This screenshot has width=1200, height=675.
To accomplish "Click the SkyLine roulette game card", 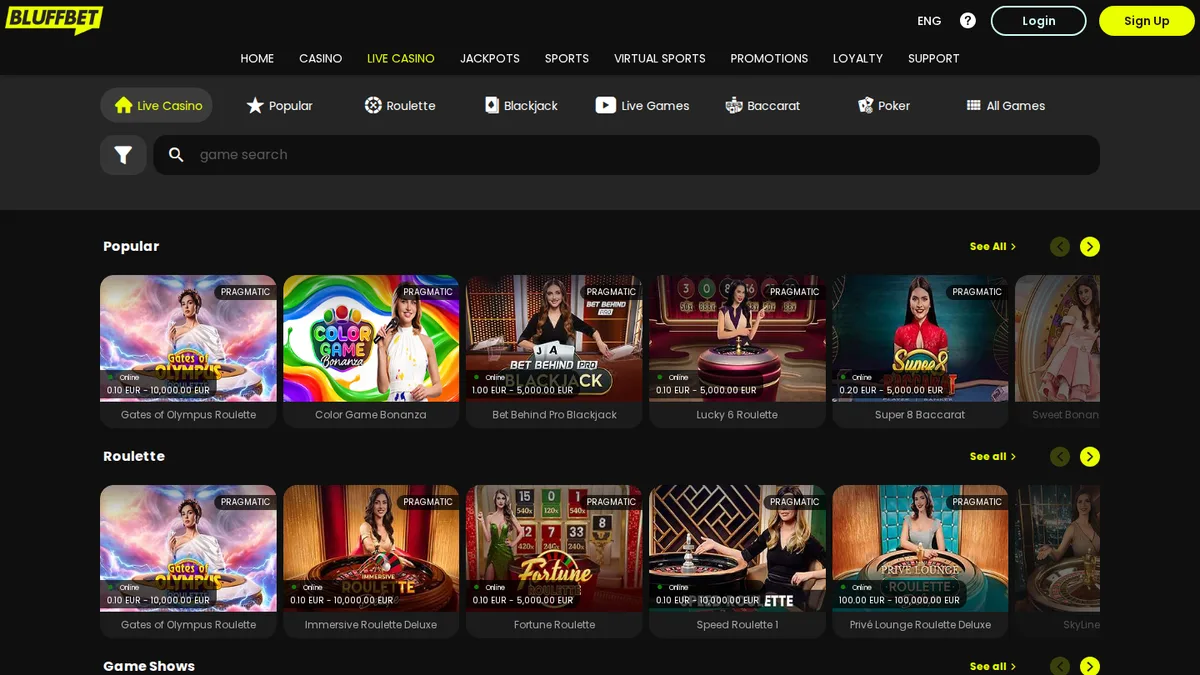I will [1058, 561].
